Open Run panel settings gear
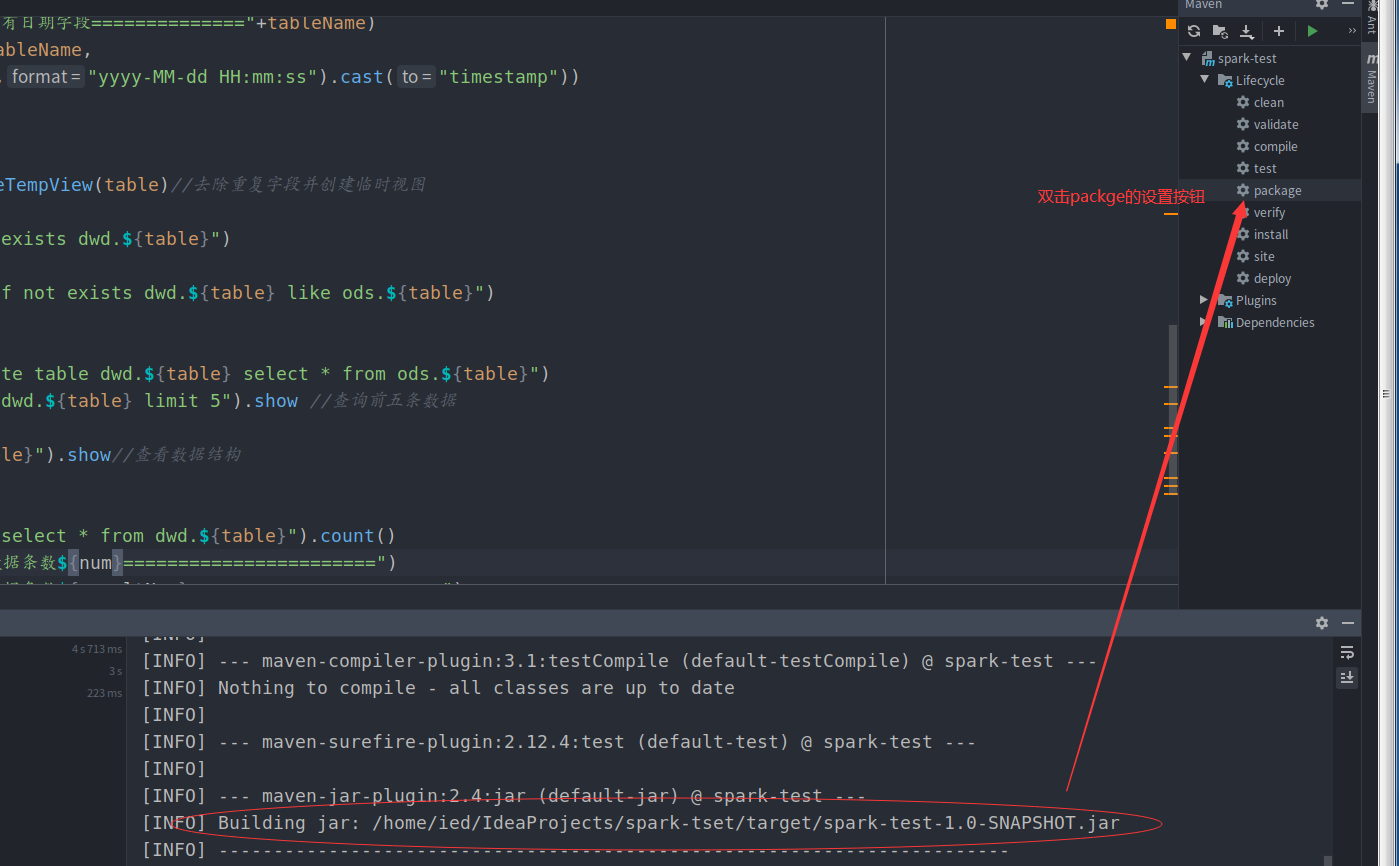The image size is (1399, 866). click(1322, 622)
